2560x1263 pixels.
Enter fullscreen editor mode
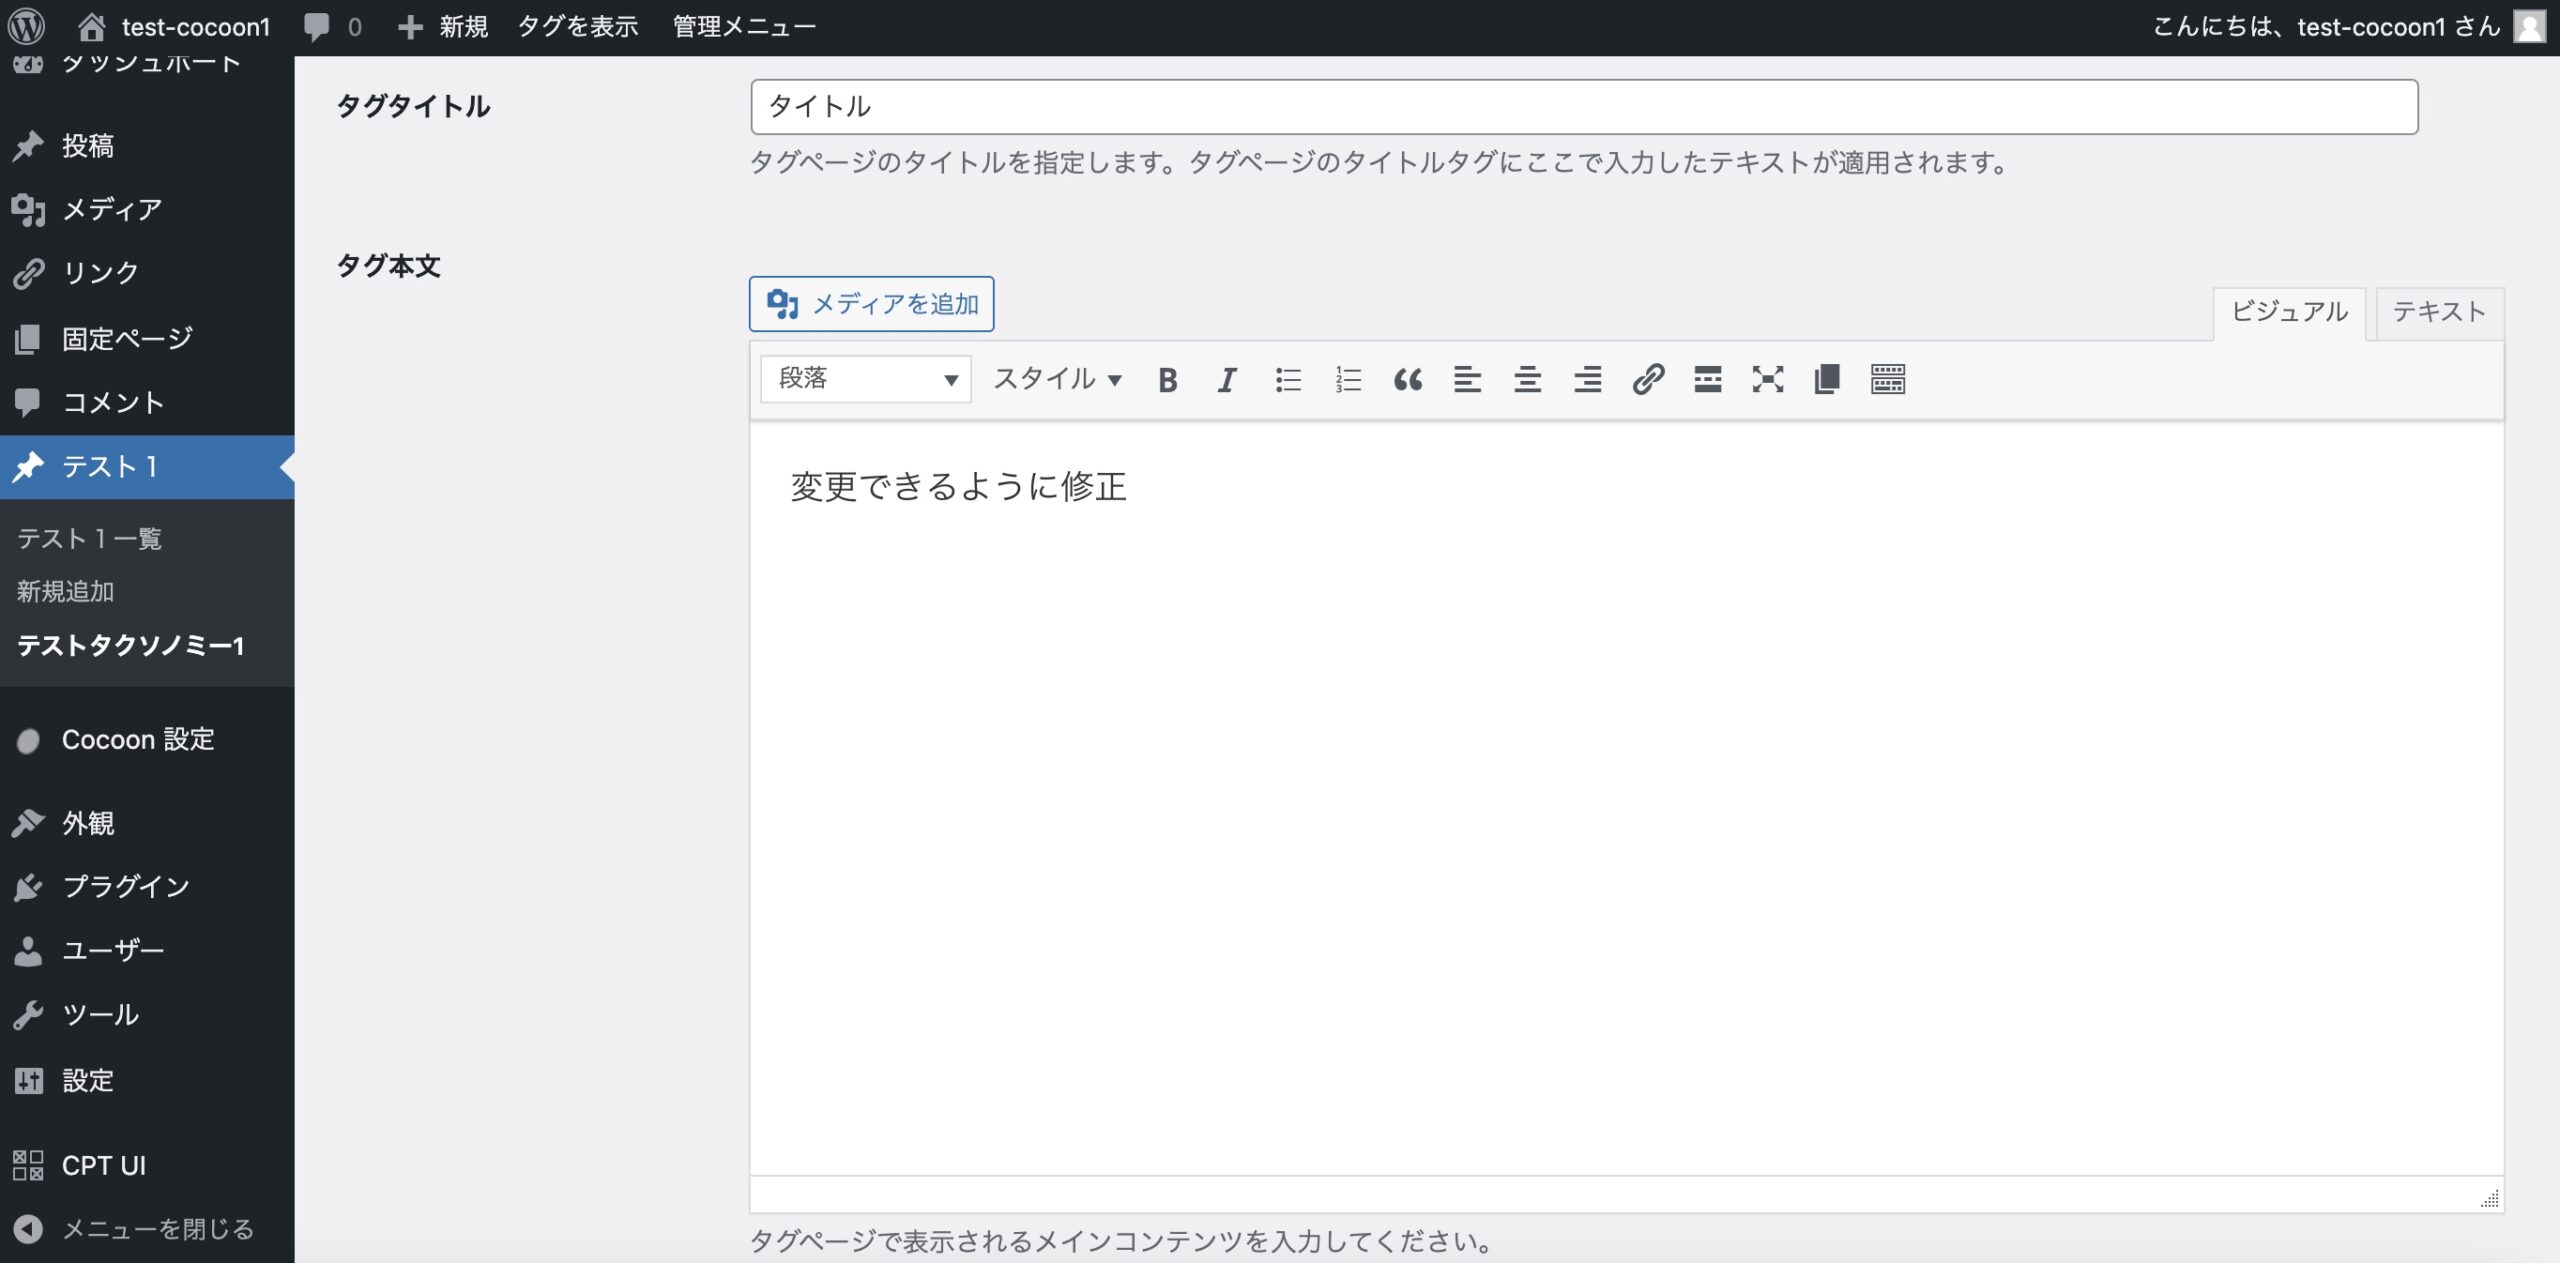[1767, 380]
